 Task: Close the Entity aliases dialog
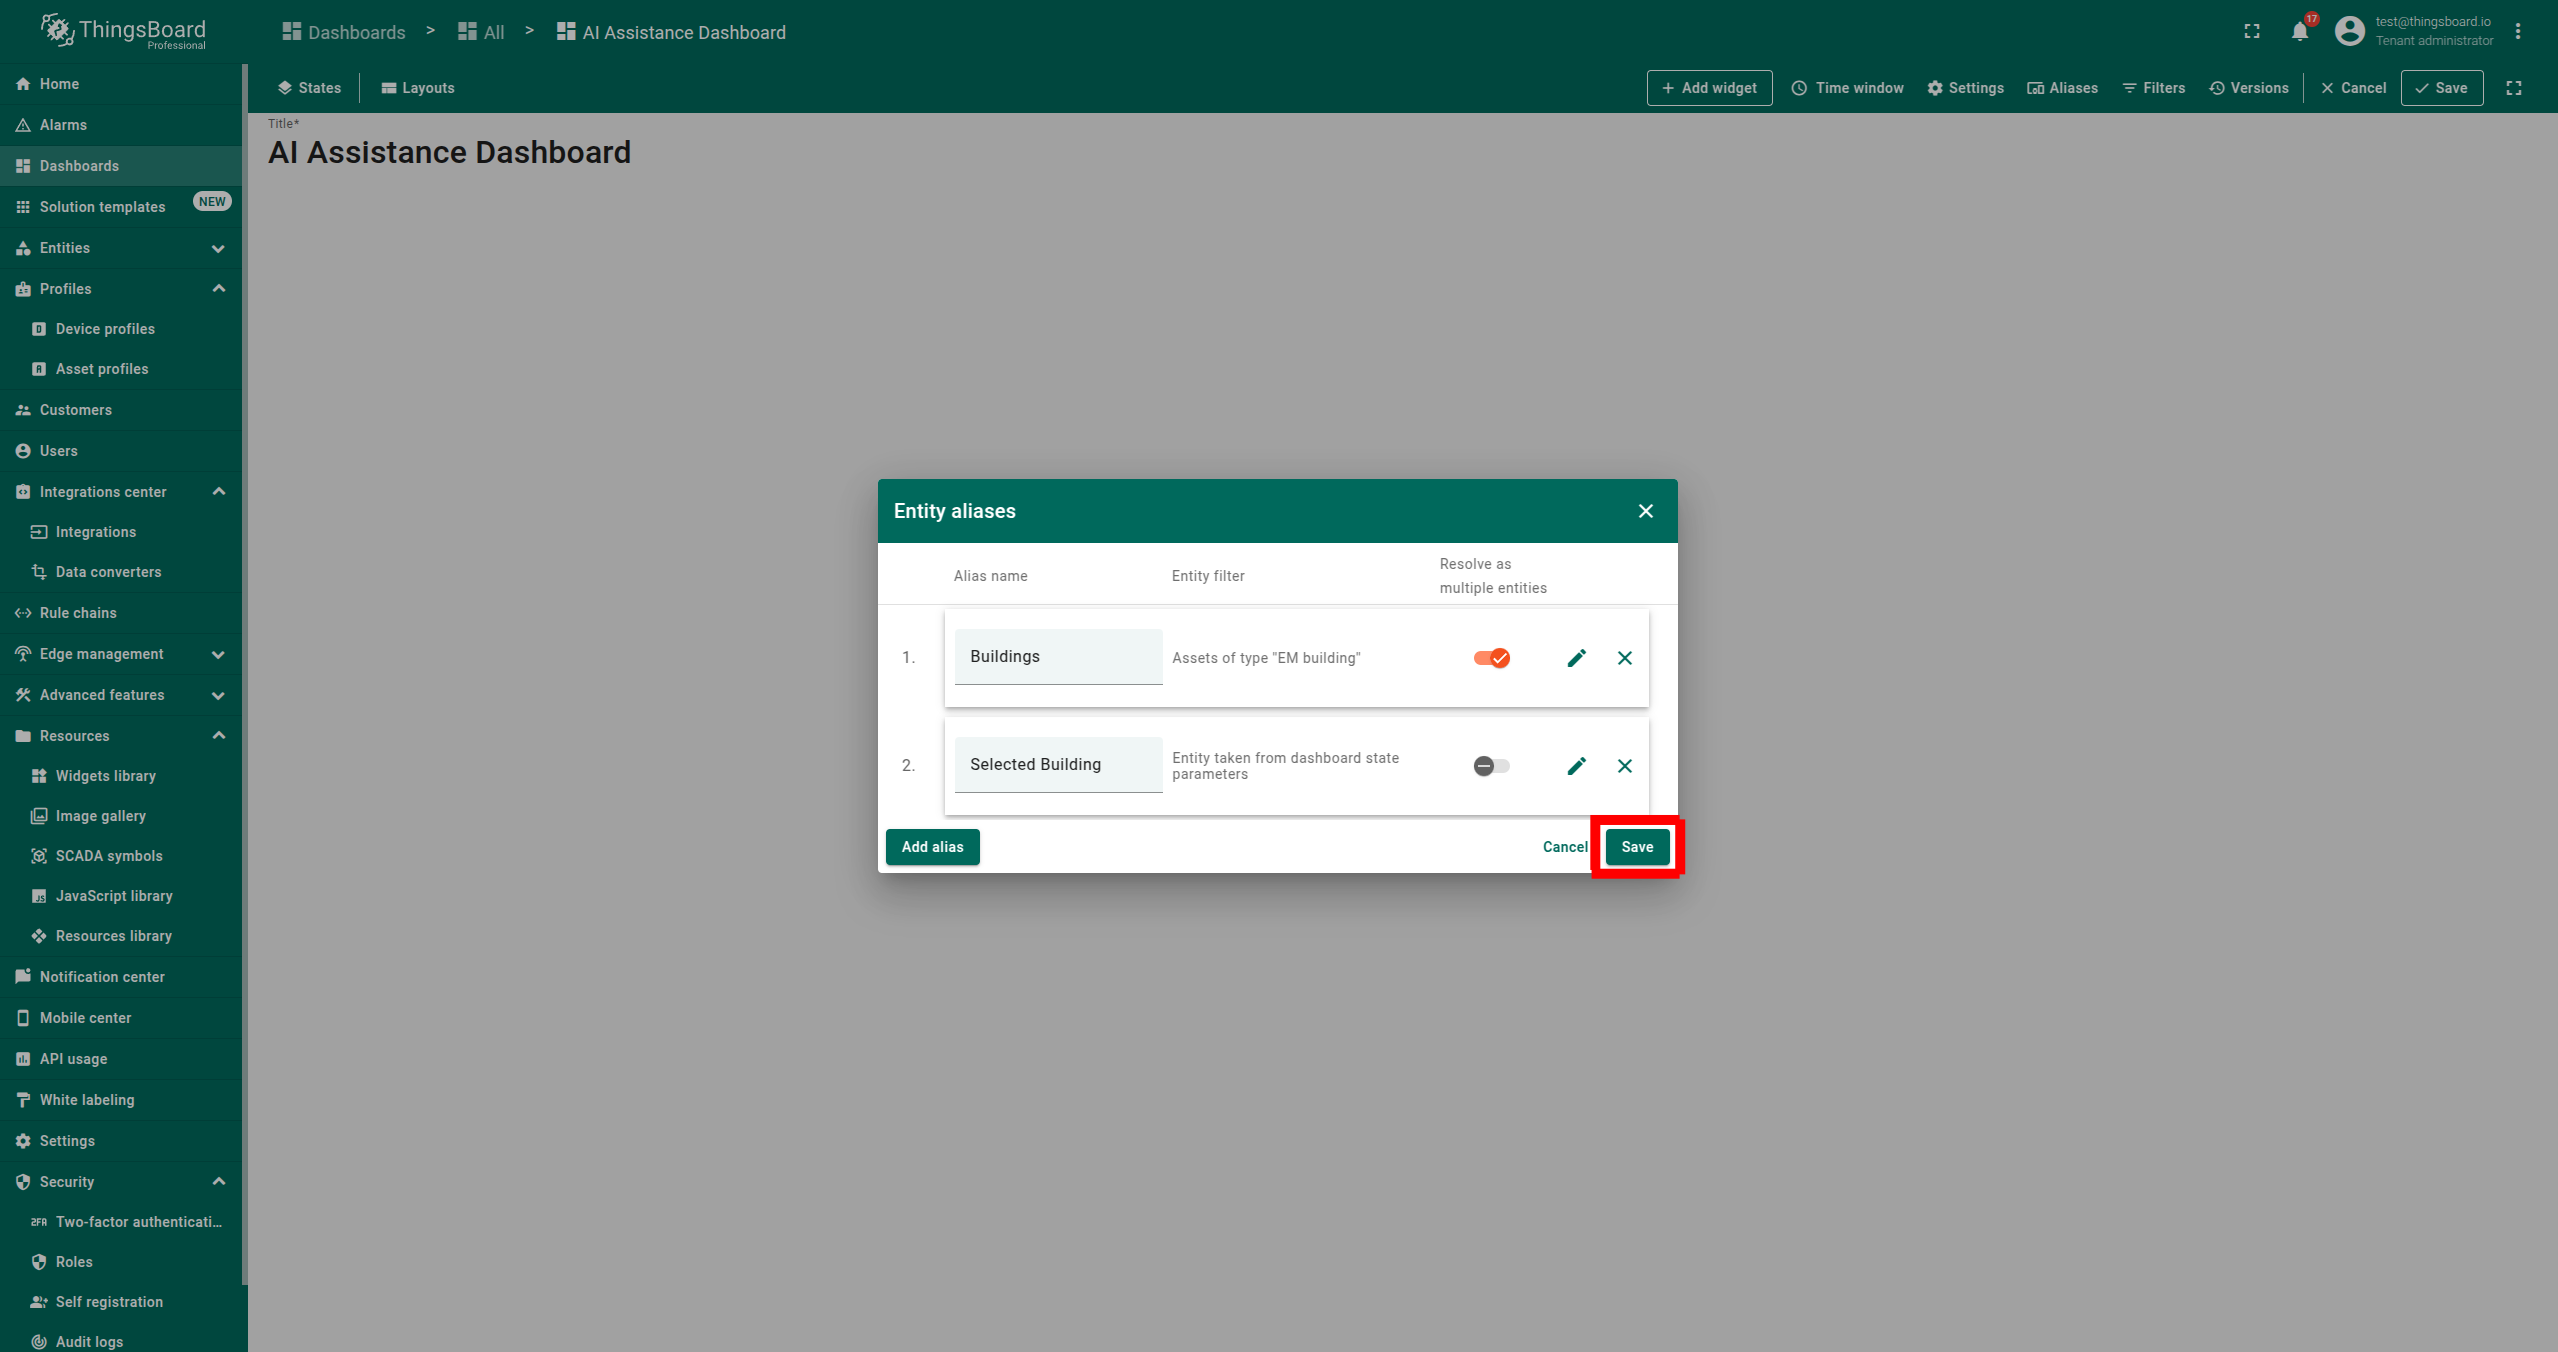pyautogui.click(x=1645, y=511)
